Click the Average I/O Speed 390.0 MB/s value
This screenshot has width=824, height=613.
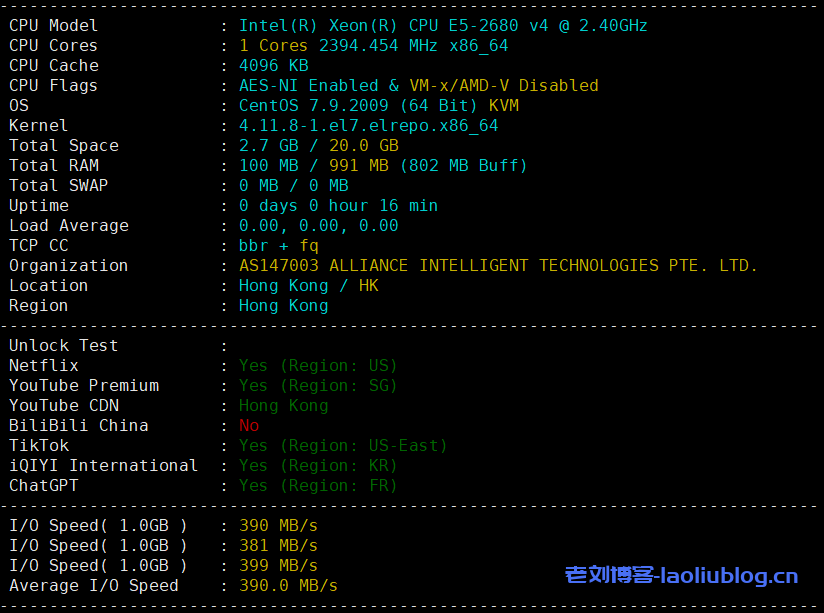[288, 585]
